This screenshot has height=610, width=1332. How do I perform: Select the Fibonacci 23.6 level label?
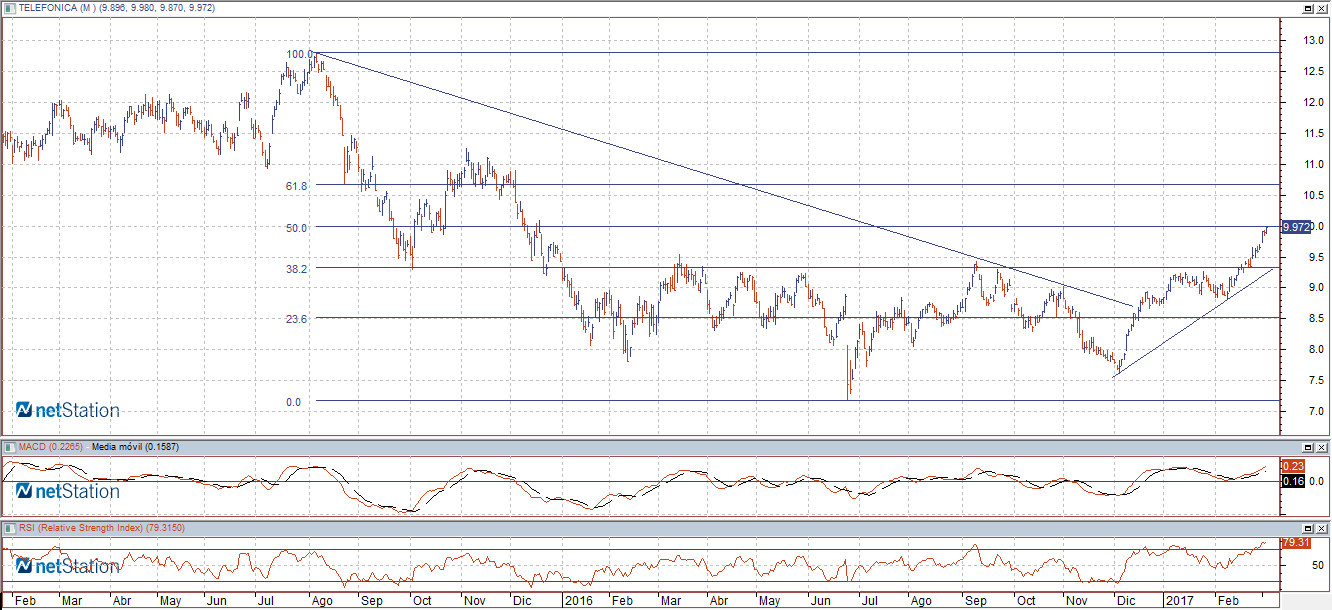click(x=297, y=318)
